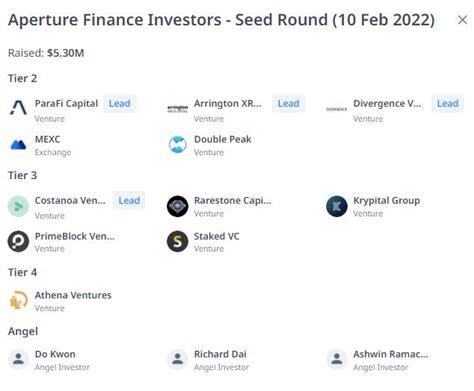This screenshot has width=474, height=391.
Task: Click the Lead badge beside Costanoa Ven...
Action: tap(129, 200)
